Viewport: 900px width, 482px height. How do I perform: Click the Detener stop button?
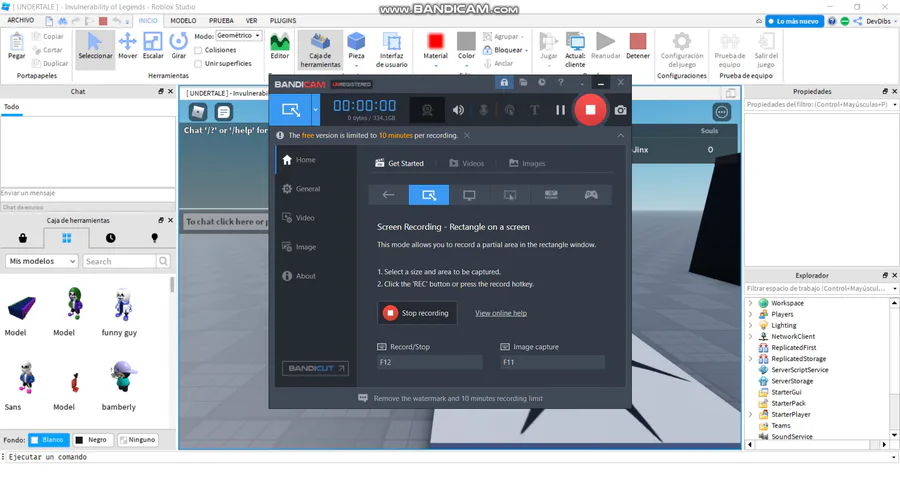click(638, 46)
